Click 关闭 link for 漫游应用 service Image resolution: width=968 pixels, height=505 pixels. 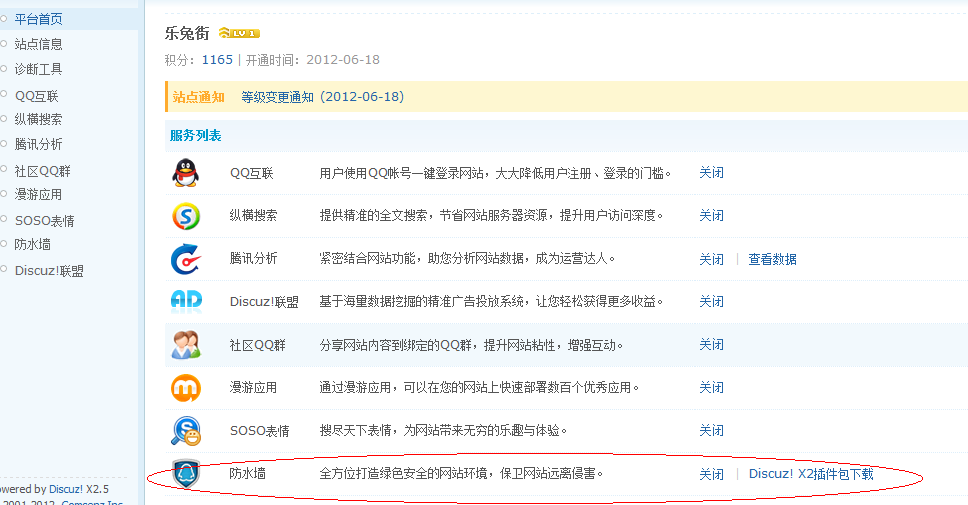[x=711, y=387]
